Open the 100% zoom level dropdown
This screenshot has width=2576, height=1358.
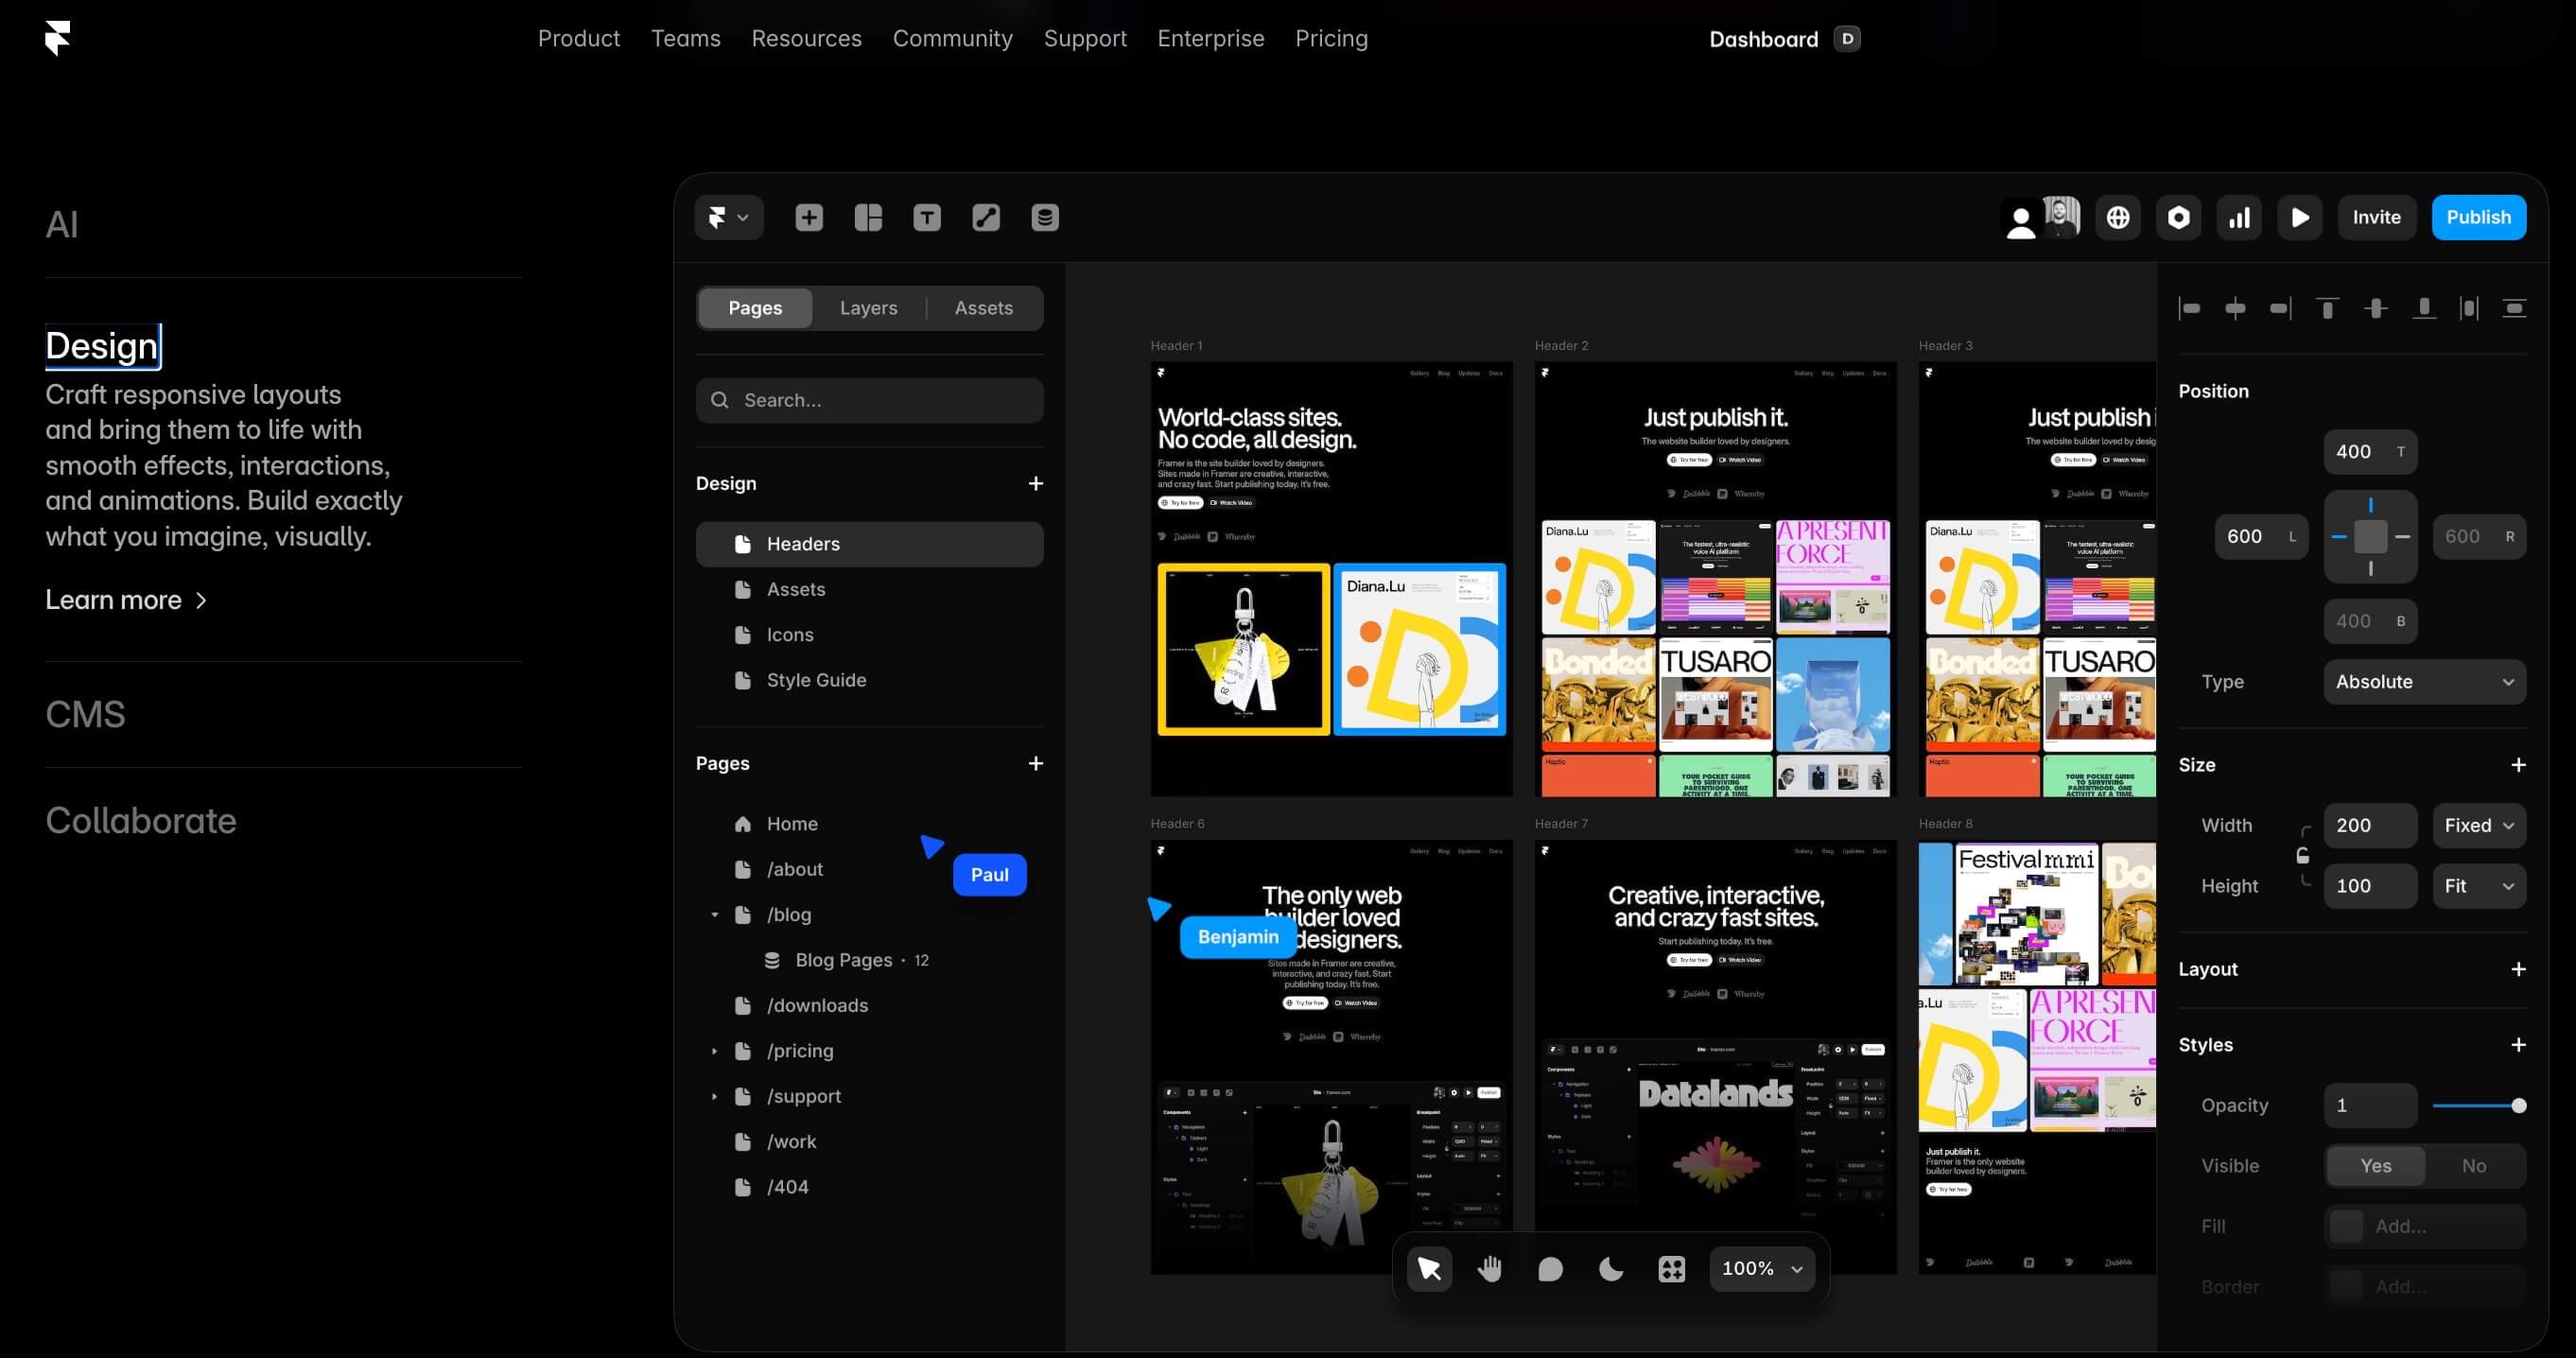[1762, 1269]
